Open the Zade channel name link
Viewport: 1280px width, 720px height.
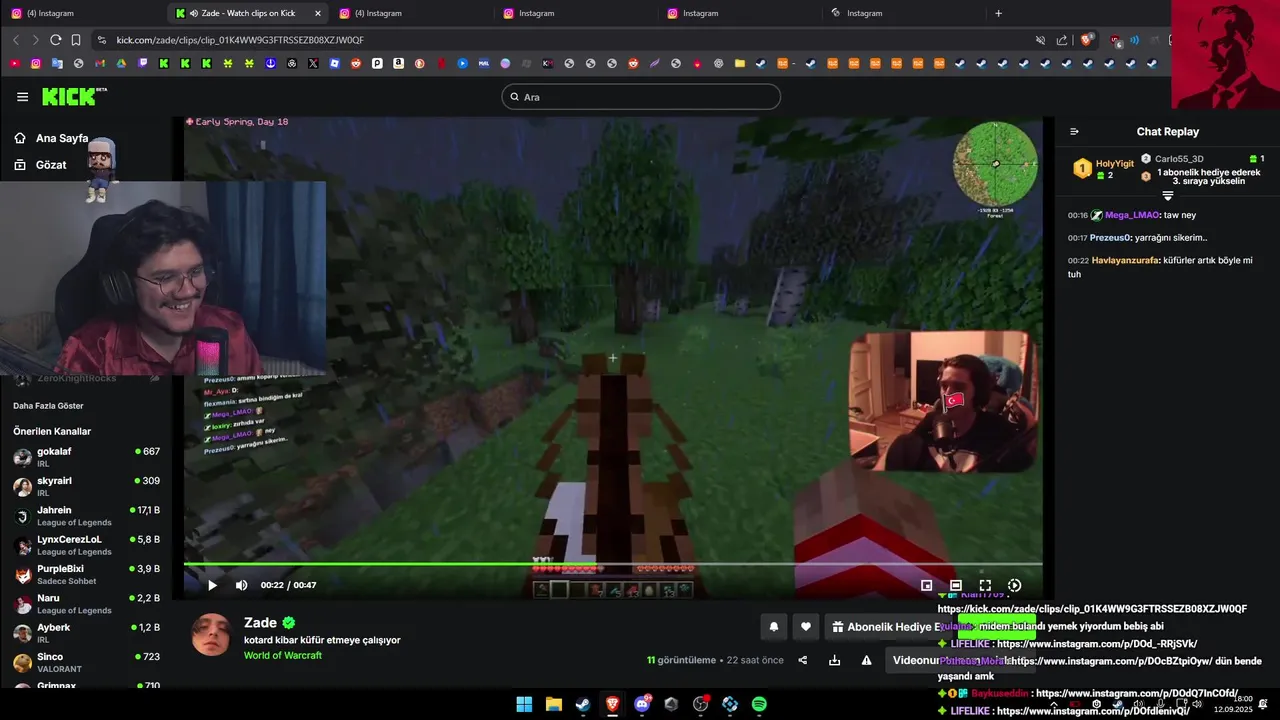coord(260,622)
